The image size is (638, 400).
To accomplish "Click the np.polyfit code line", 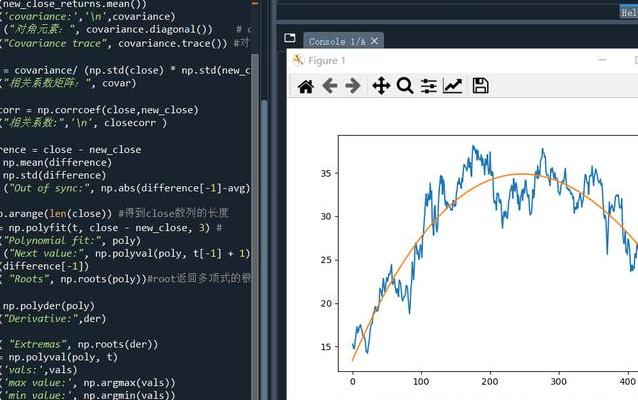I will (x=111, y=227).
